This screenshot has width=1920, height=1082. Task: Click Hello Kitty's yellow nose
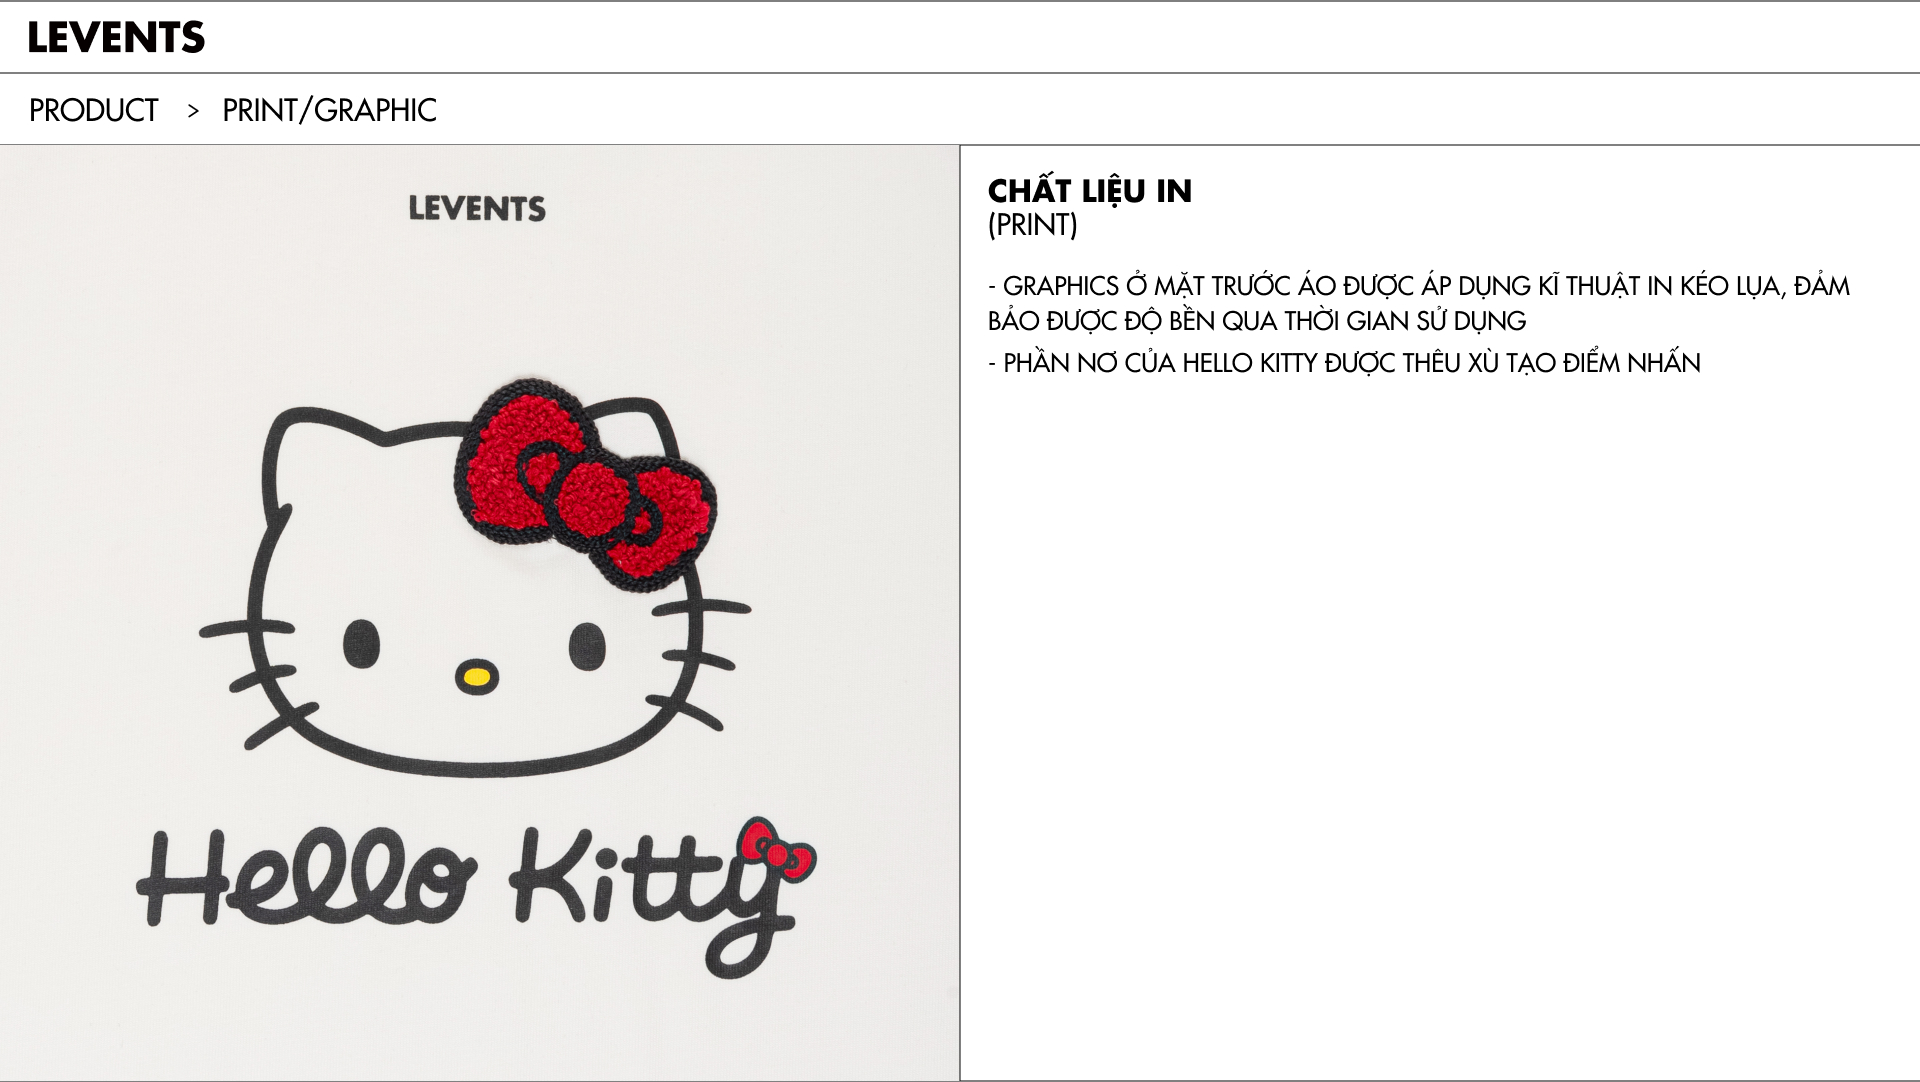(x=477, y=677)
